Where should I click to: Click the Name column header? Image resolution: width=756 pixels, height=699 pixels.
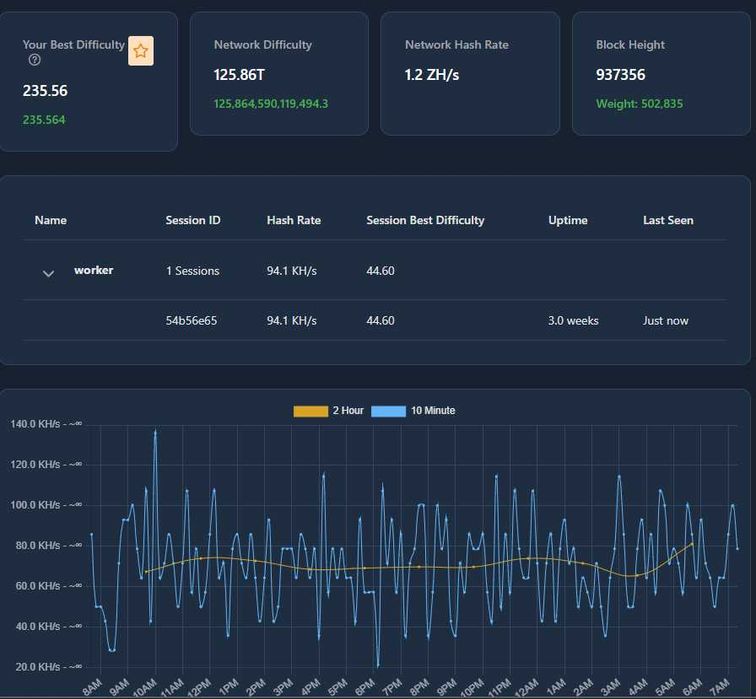(x=51, y=220)
